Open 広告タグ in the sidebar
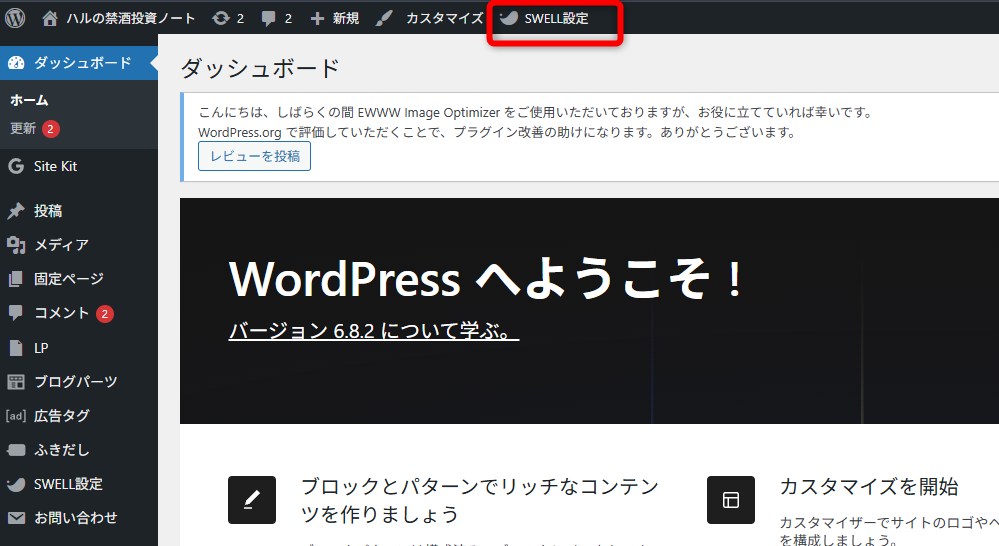 [62, 416]
